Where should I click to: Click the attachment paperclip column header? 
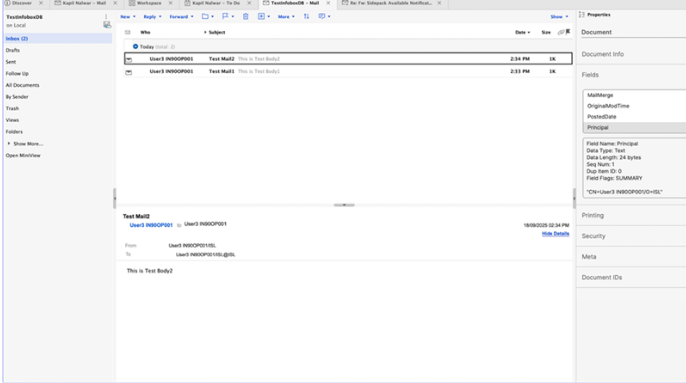pyautogui.click(x=561, y=32)
